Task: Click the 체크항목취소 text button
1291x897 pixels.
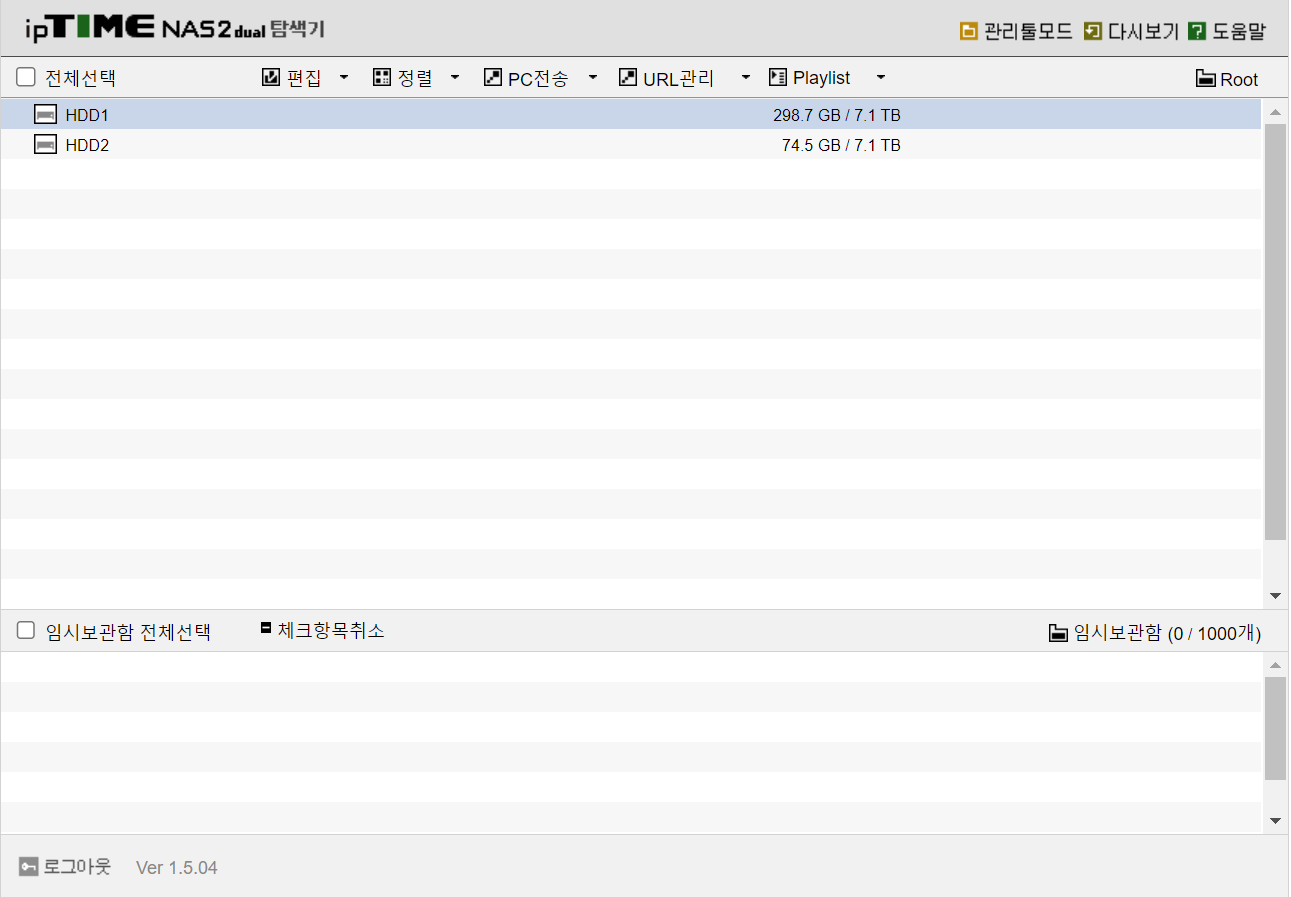Action: tap(331, 631)
